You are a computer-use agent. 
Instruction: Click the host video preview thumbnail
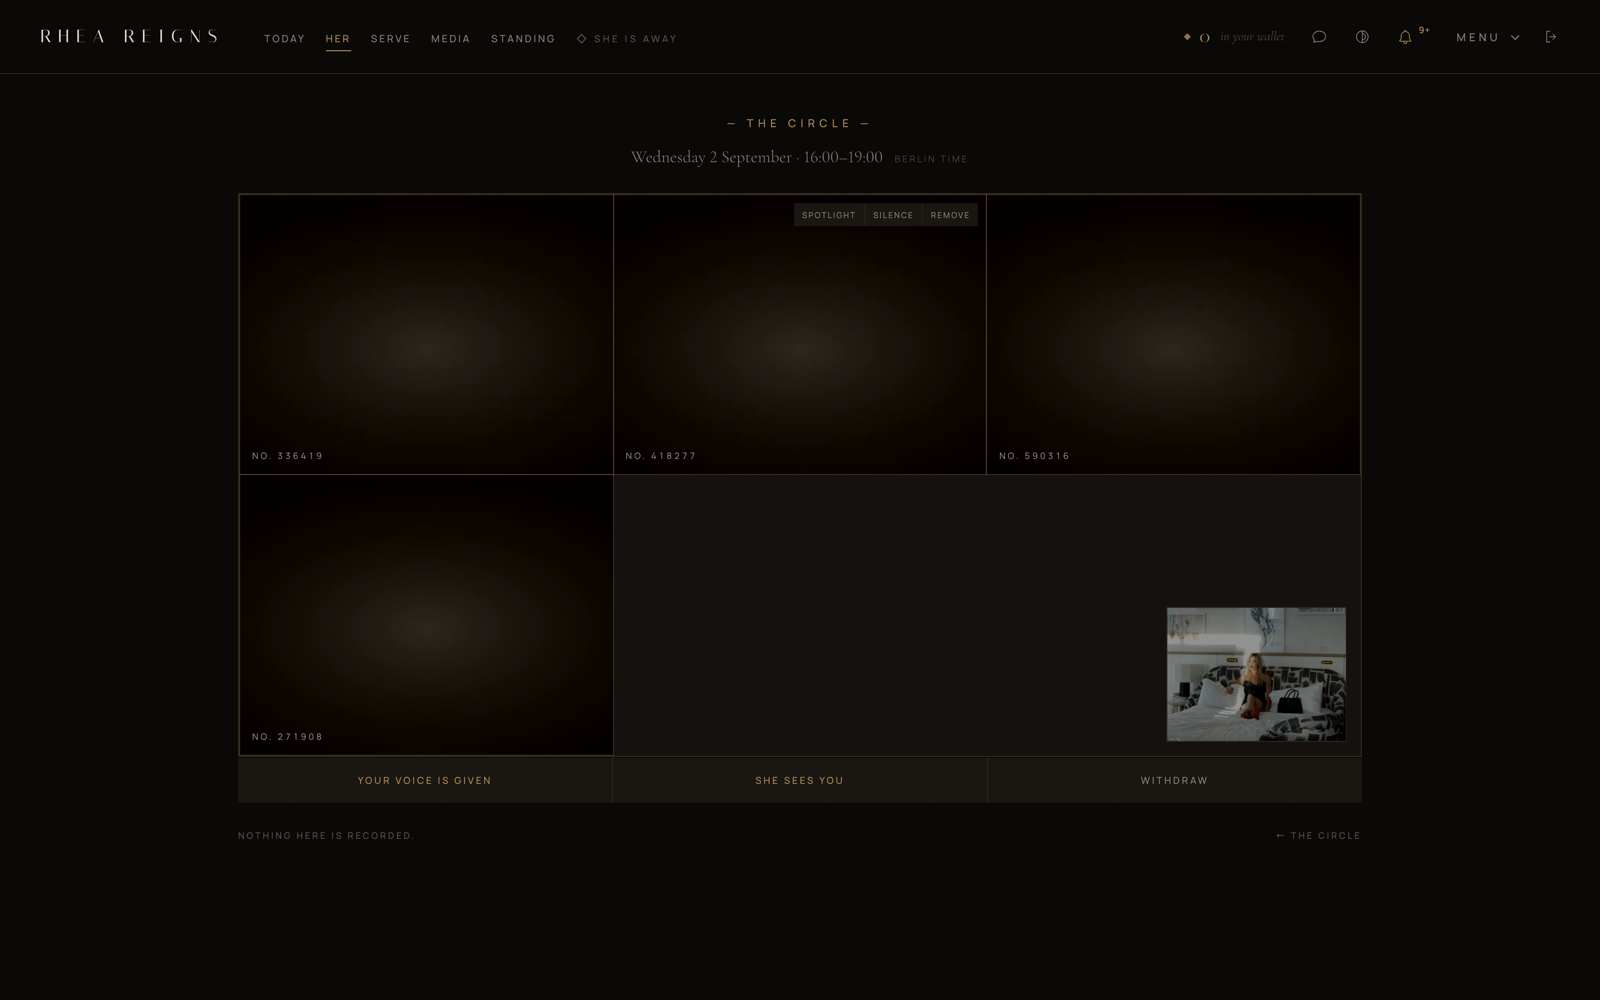click(1256, 674)
